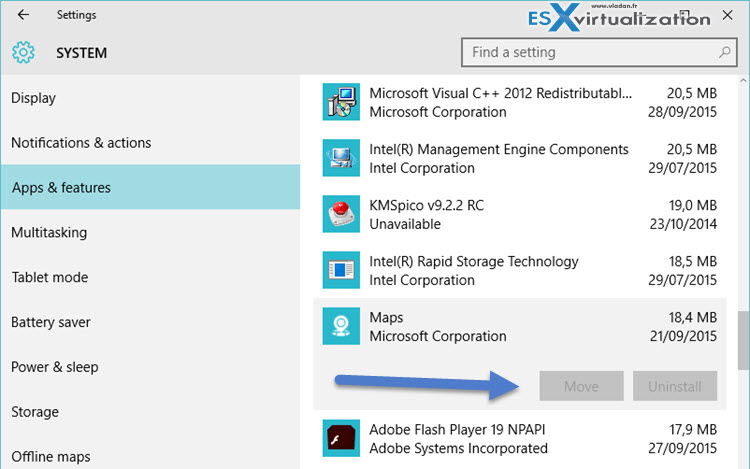Click the scrollbar up arrow
750x469 pixels.
[743, 81]
